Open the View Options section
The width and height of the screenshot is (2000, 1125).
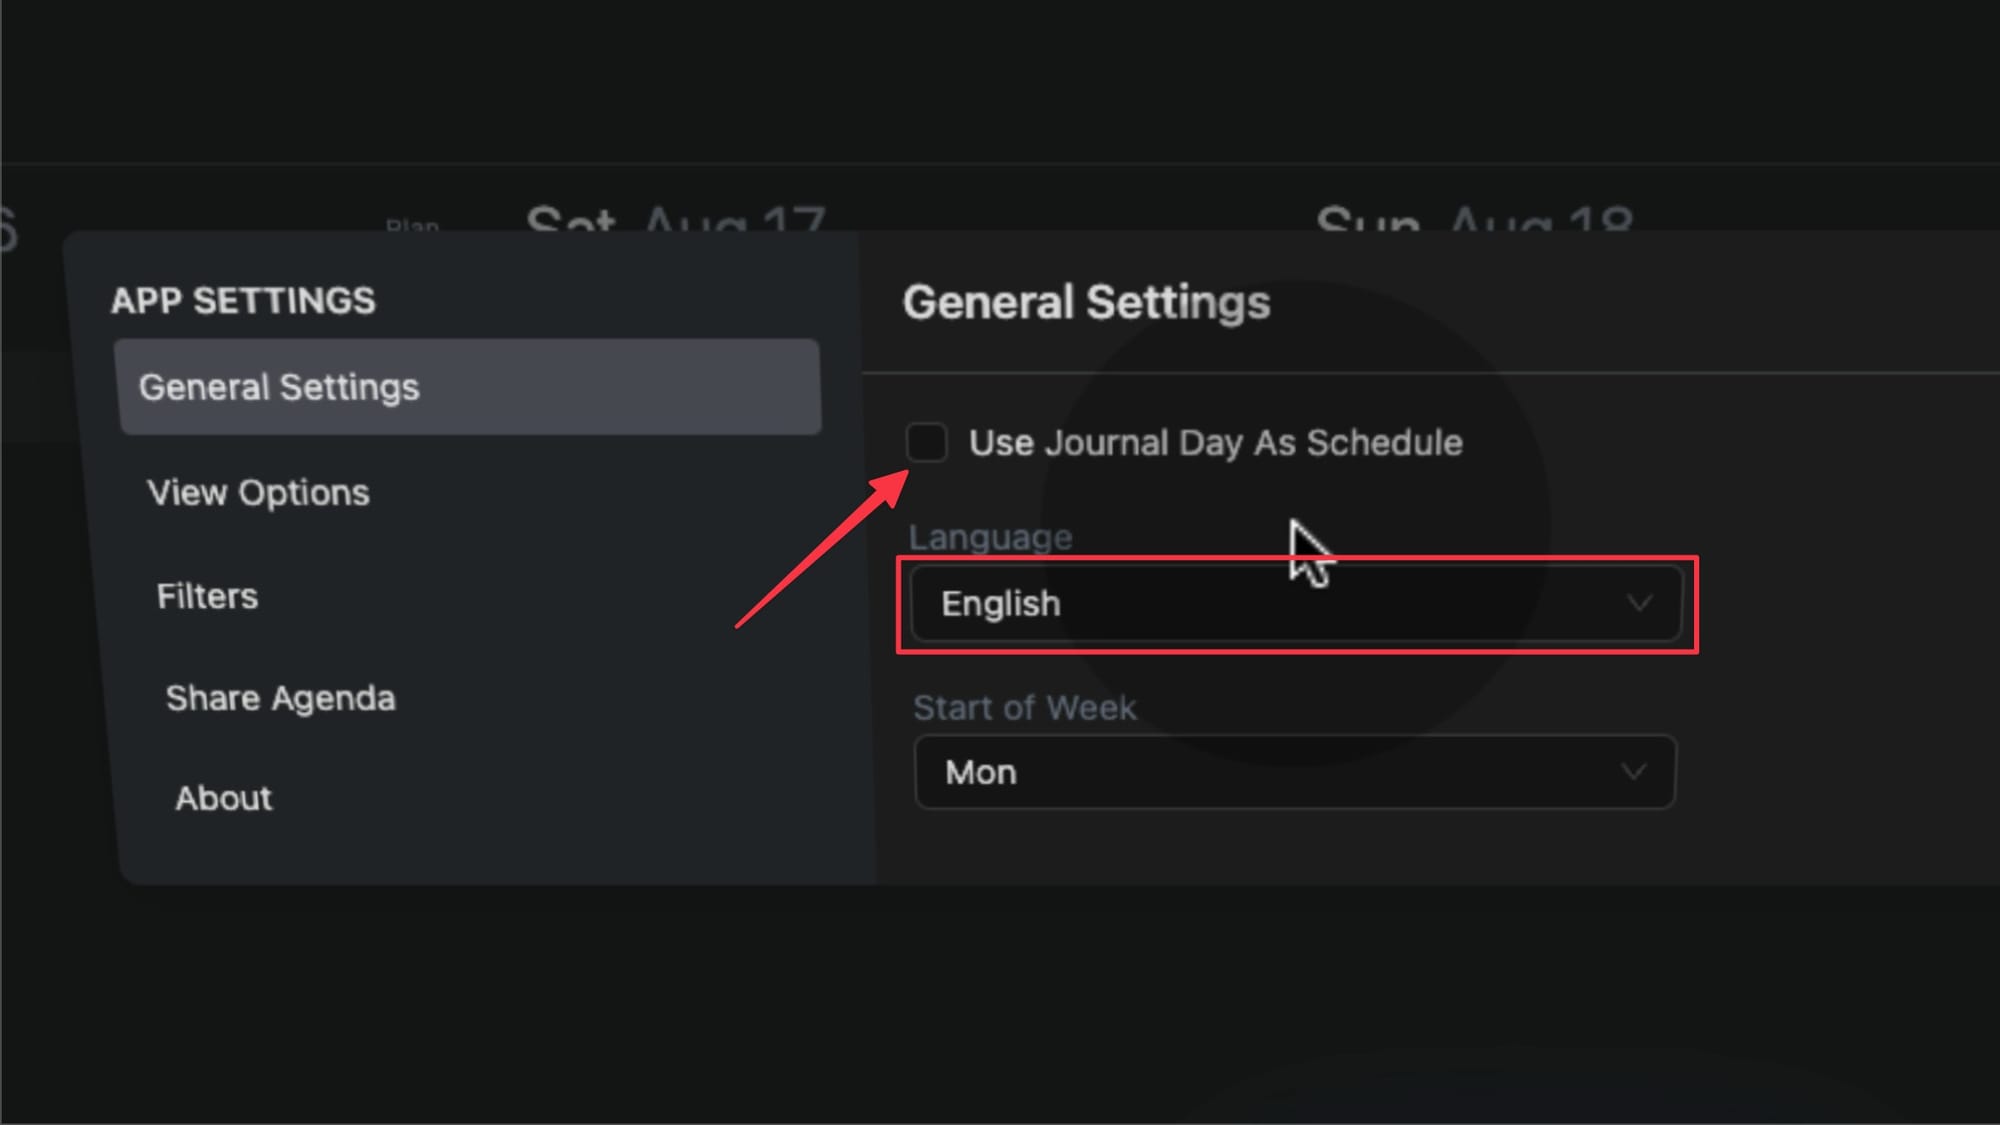pyautogui.click(x=257, y=492)
